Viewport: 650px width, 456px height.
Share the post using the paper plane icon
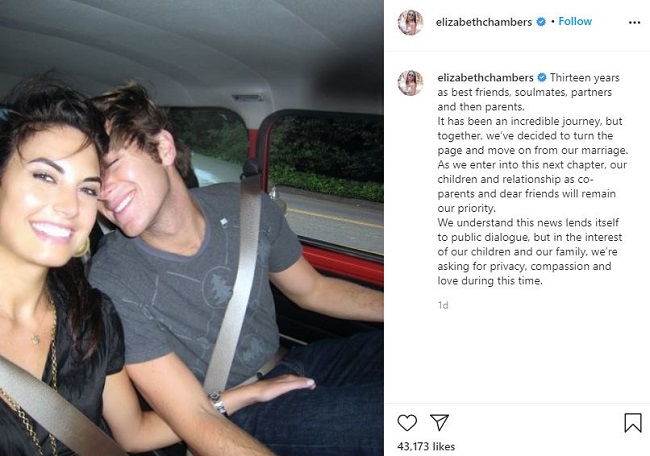click(439, 422)
